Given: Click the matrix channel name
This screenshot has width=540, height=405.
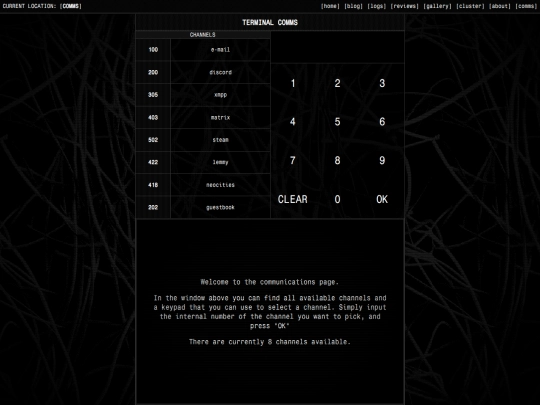Looking at the screenshot, I should click(220, 117).
